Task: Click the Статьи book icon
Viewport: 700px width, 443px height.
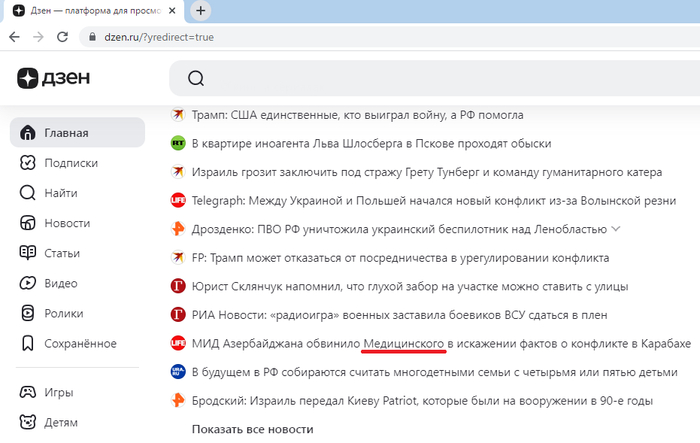Action: [28, 253]
